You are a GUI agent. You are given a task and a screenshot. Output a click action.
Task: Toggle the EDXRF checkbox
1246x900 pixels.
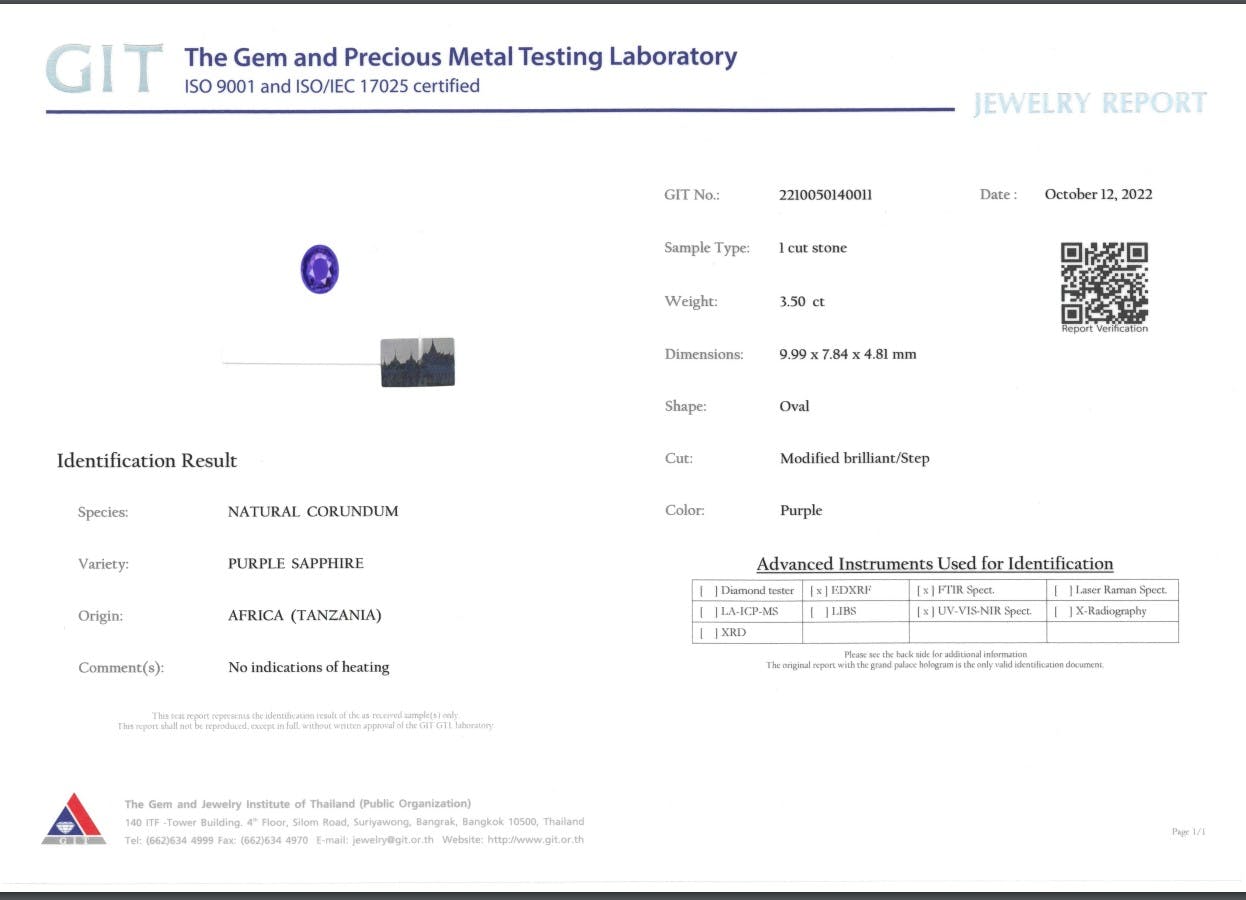819,590
